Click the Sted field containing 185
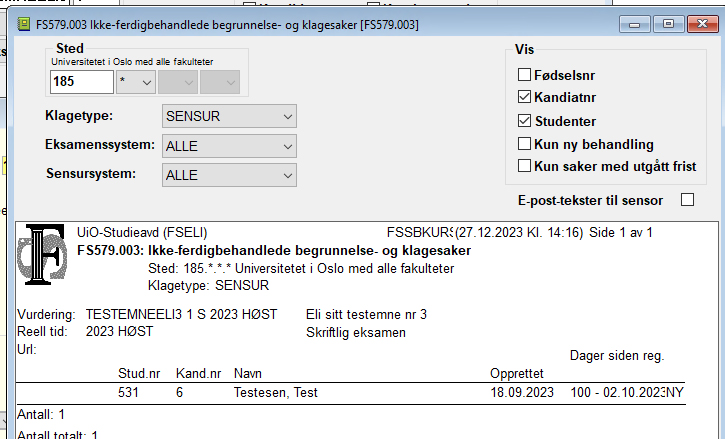Screen dimensions: 725x439 pyautogui.click(x=82, y=82)
